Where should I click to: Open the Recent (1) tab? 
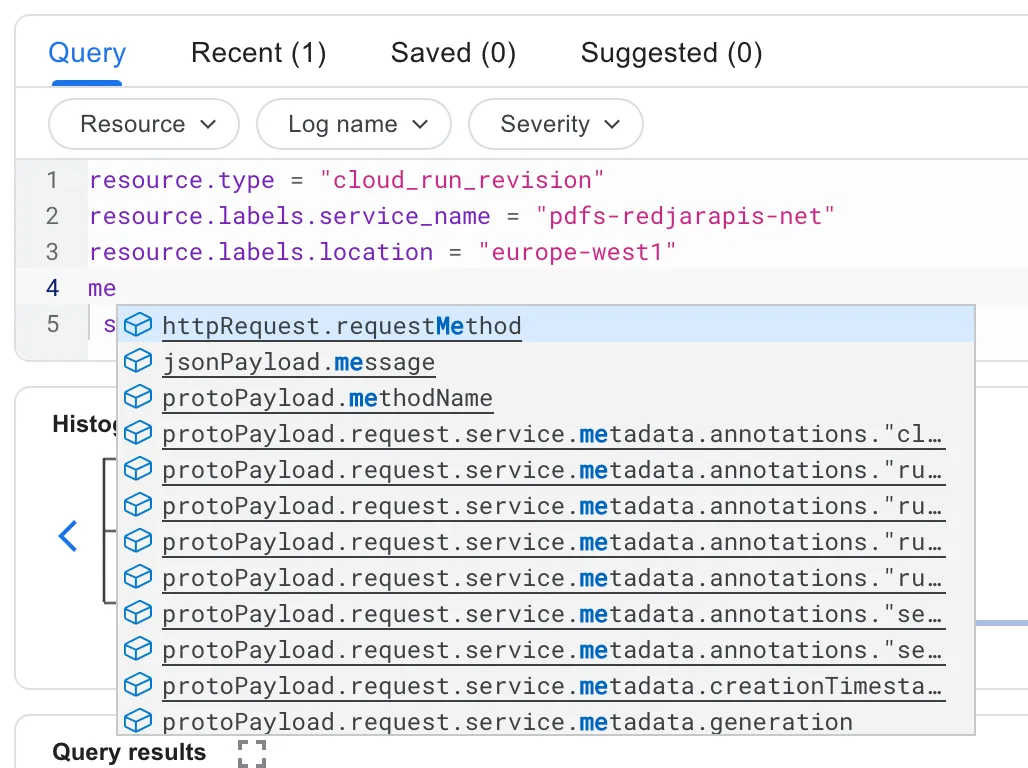click(258, 52)
